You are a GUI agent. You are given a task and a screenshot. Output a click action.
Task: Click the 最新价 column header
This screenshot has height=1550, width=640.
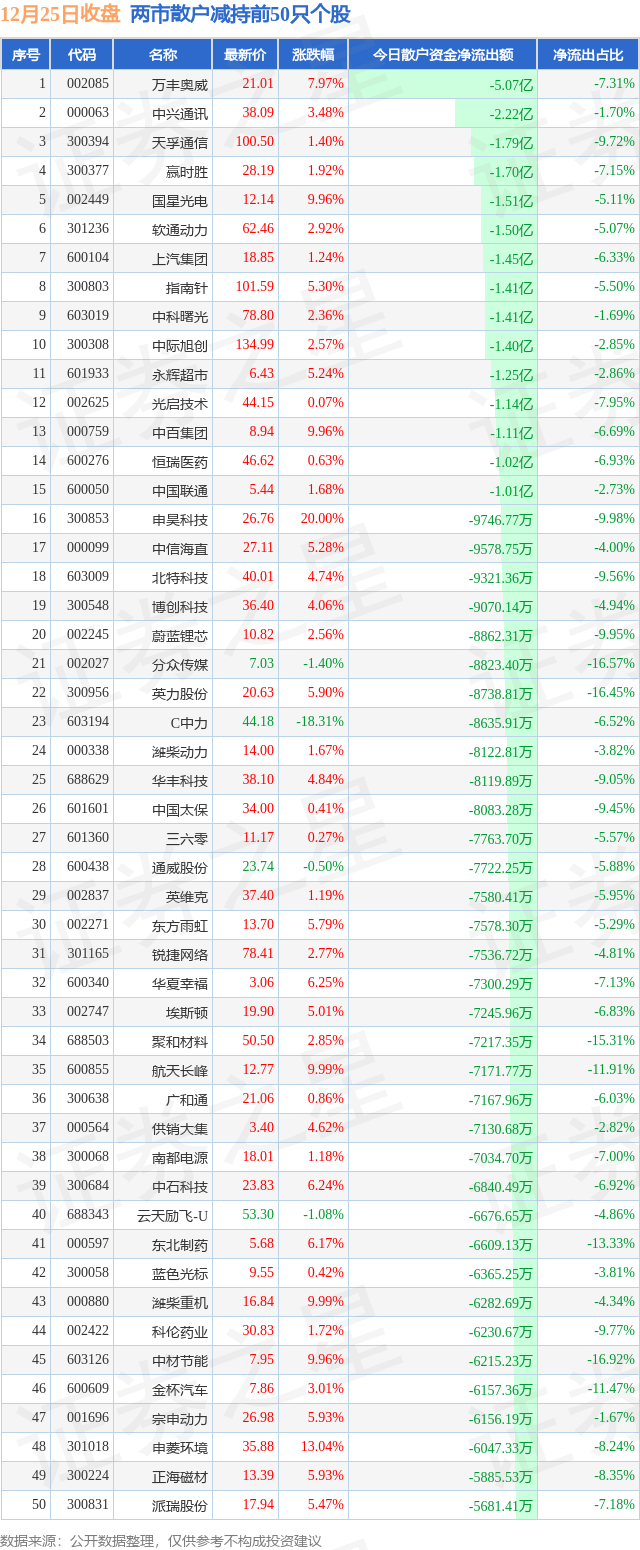[245, 54]
